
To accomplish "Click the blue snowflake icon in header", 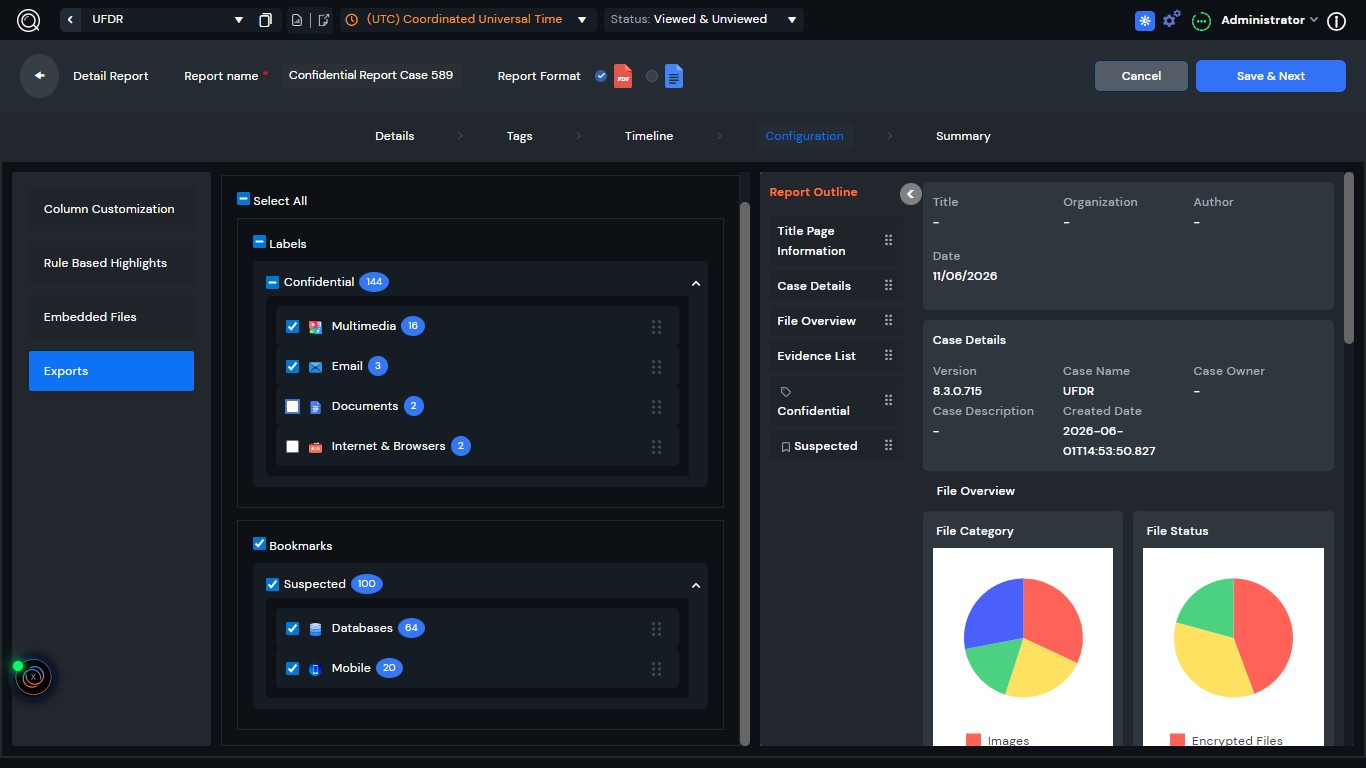I will point(1145,20).
